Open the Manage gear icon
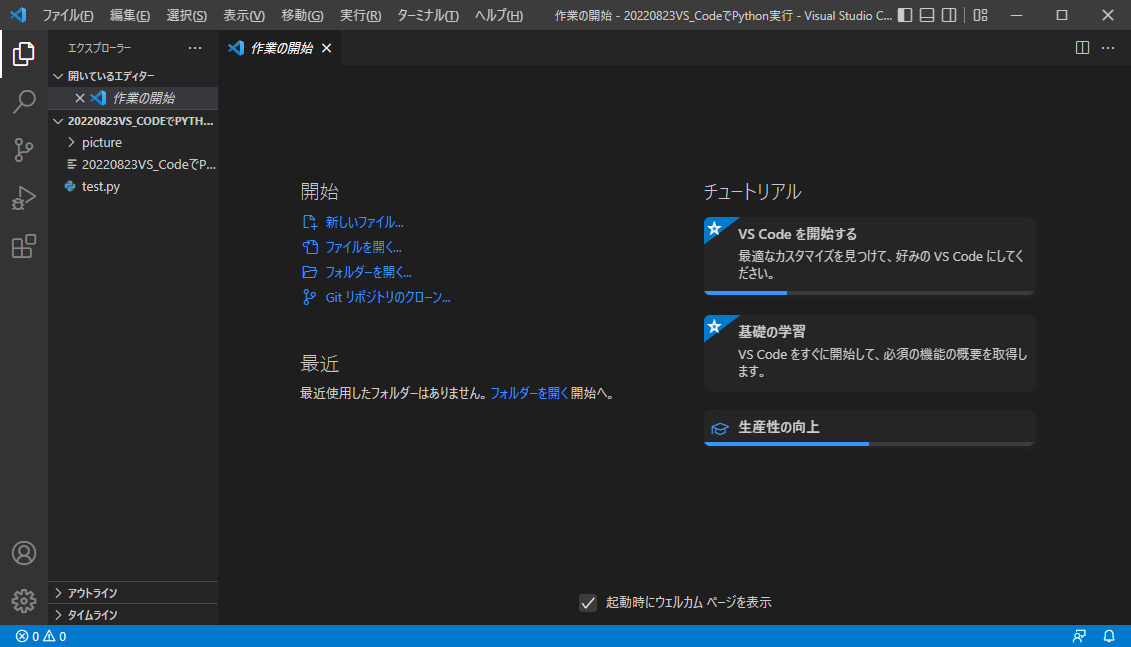 [x=24, y=600]
